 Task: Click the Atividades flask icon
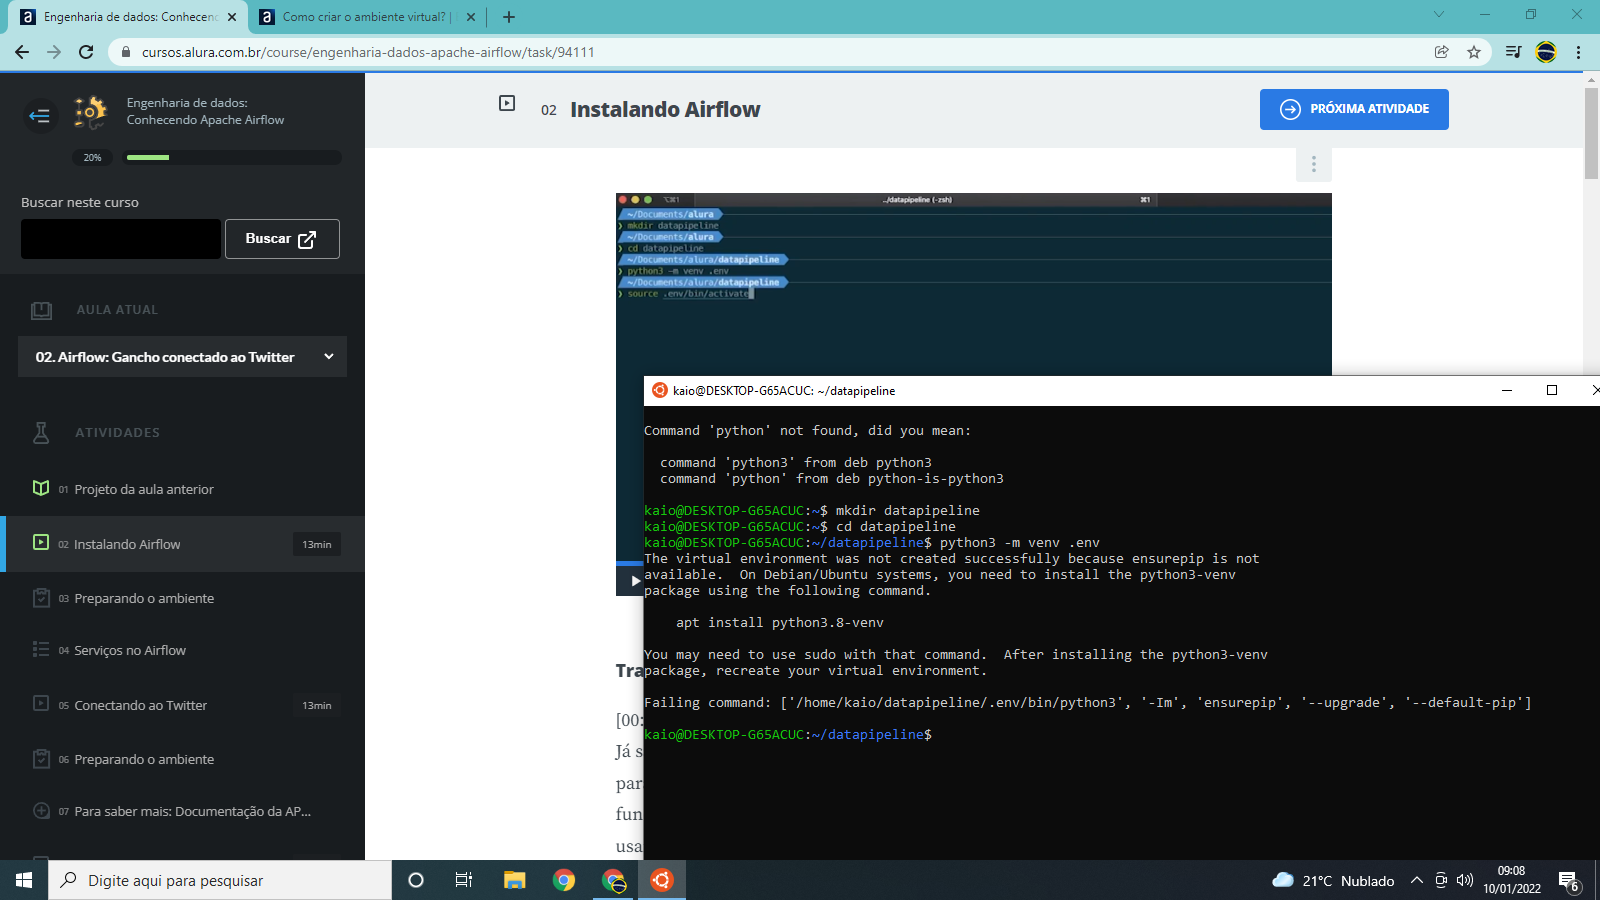(41, 432)
